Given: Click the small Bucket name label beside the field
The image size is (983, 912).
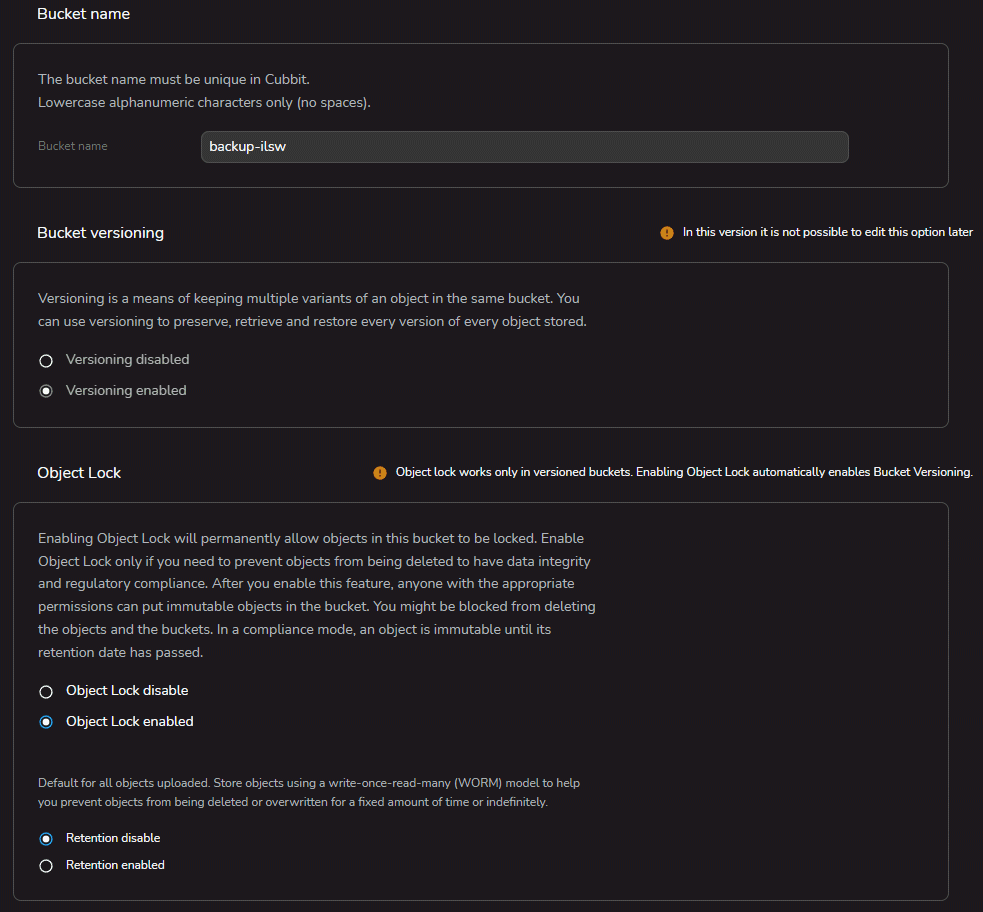Looking at the screenshot, I should point(73,146).
